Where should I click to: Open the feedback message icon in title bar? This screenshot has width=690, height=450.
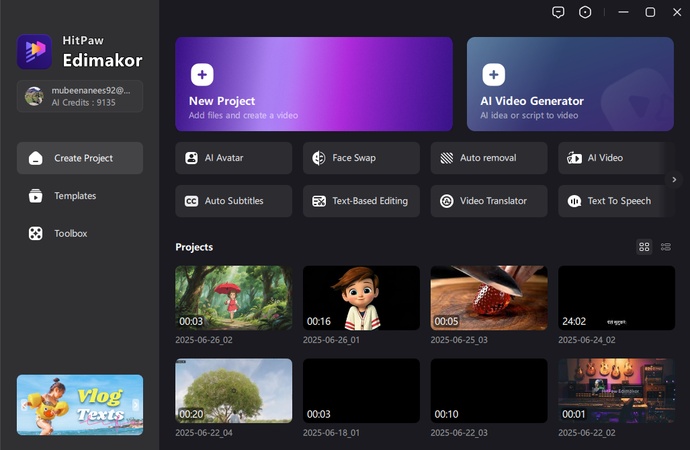pyautogui.click(x=558, y=12)
